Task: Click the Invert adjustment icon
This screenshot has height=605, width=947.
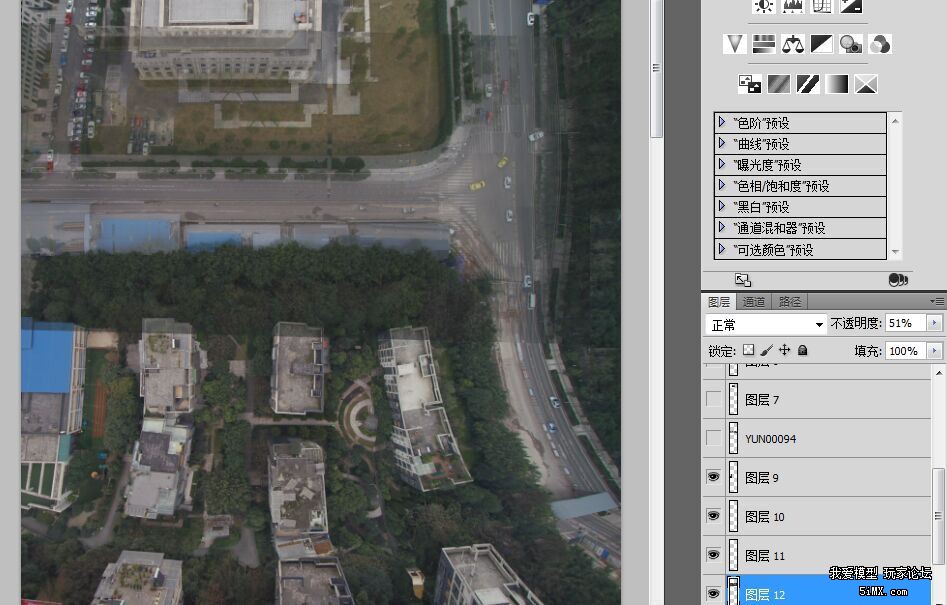Action: (749, 84)
